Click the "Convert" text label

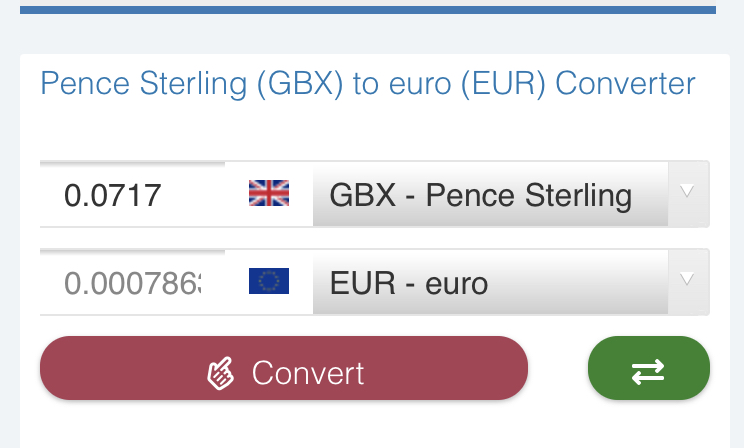pyautogui.click(x=308, y=373)
